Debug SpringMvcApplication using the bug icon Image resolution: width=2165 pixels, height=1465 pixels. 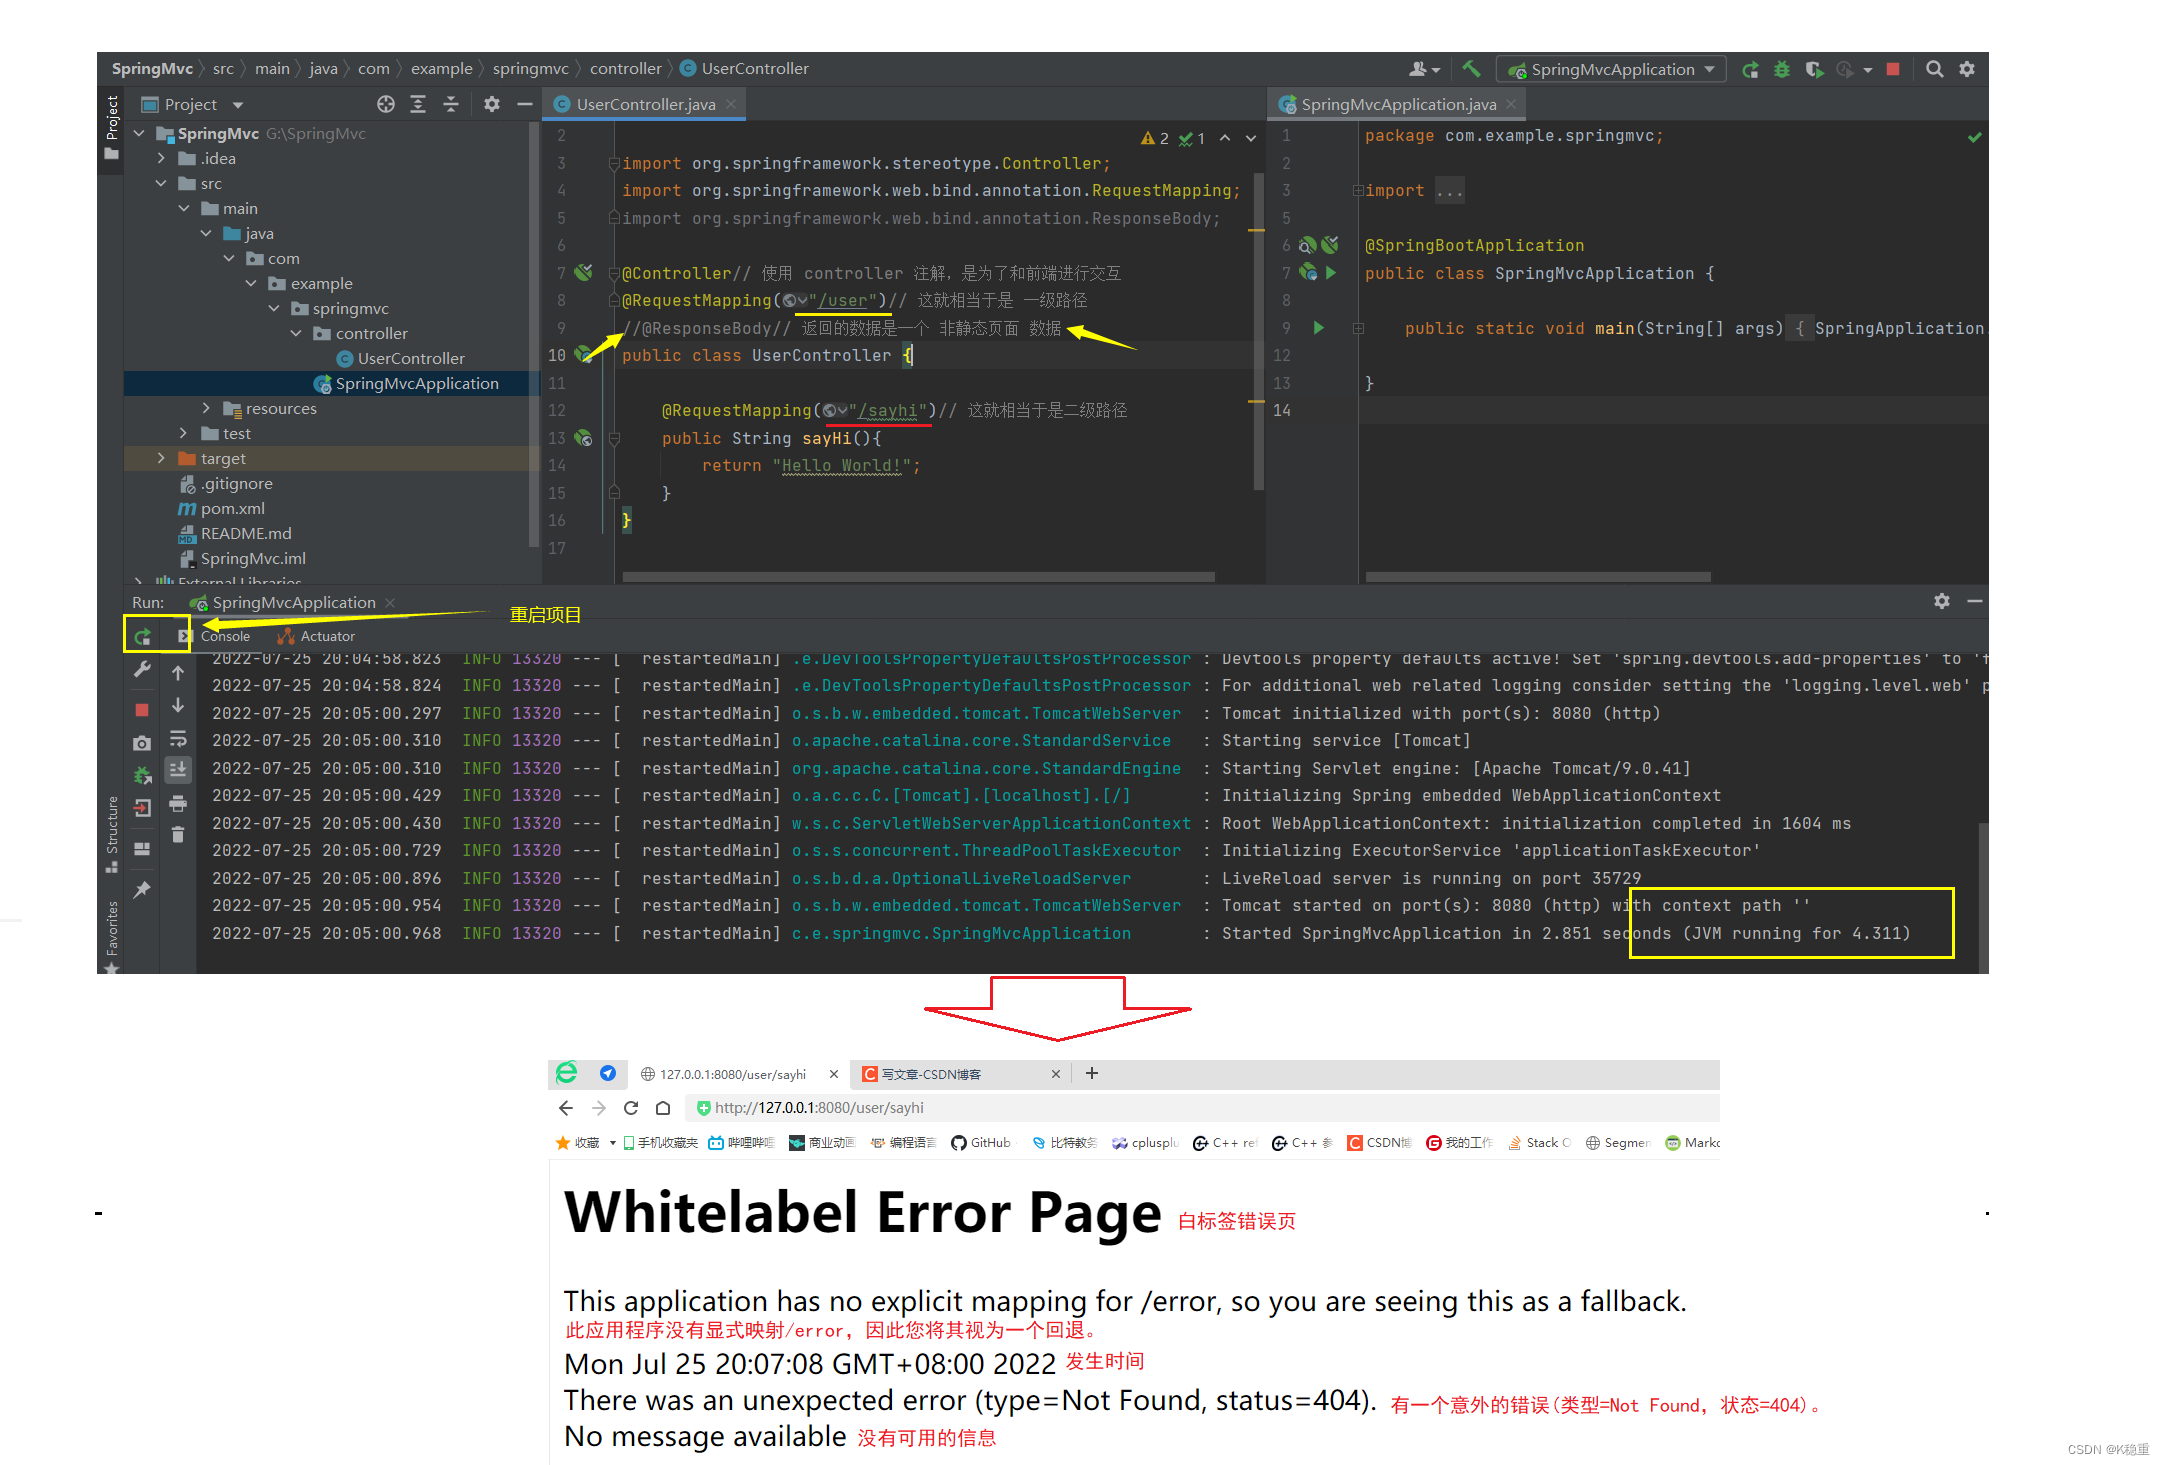(1780, 69)
